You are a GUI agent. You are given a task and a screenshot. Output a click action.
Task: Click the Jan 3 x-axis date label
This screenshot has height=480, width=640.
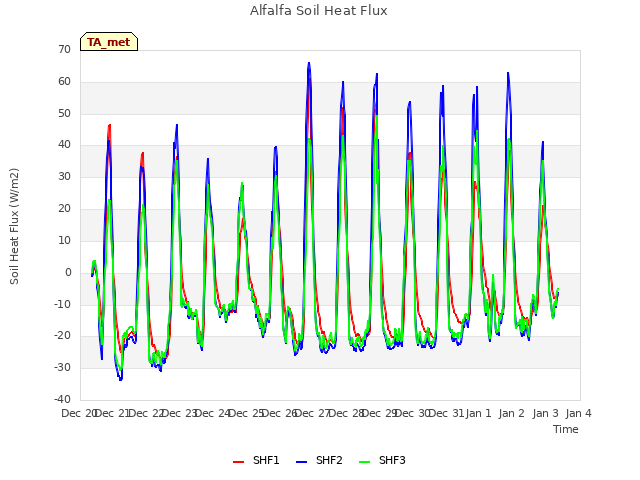[x=546, y=413]
